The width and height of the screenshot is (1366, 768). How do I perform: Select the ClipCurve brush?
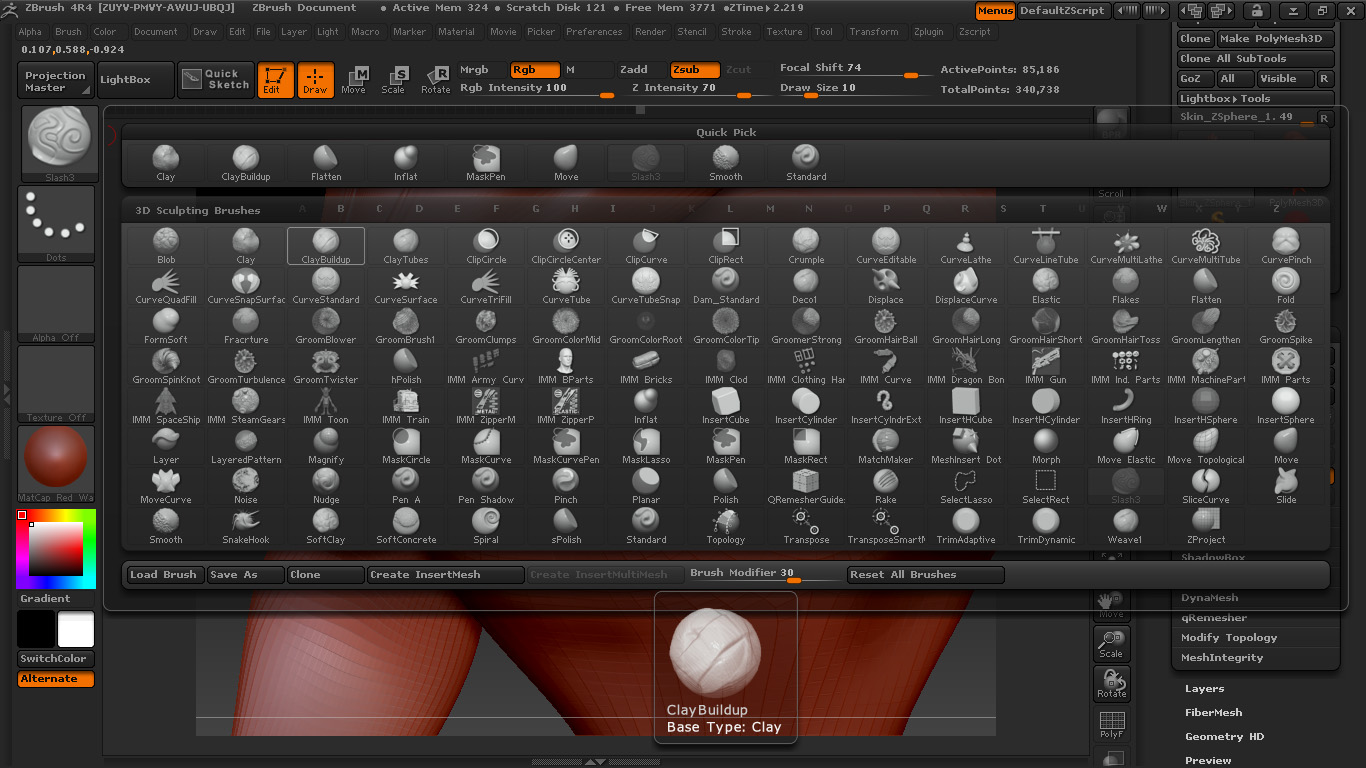pyautogui.click(x=646, y=246)
